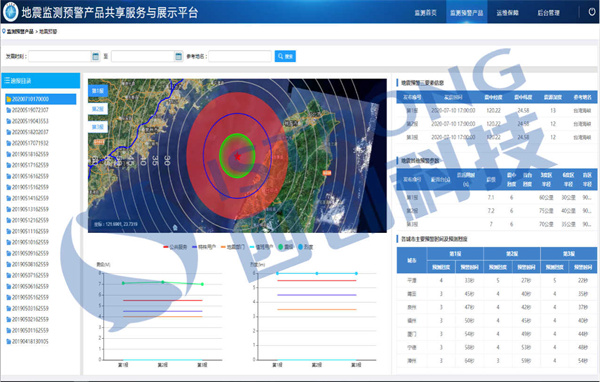This screenshot has height=382, width=600.
Task: Click the platform globe logo
Action: point(10,12)
